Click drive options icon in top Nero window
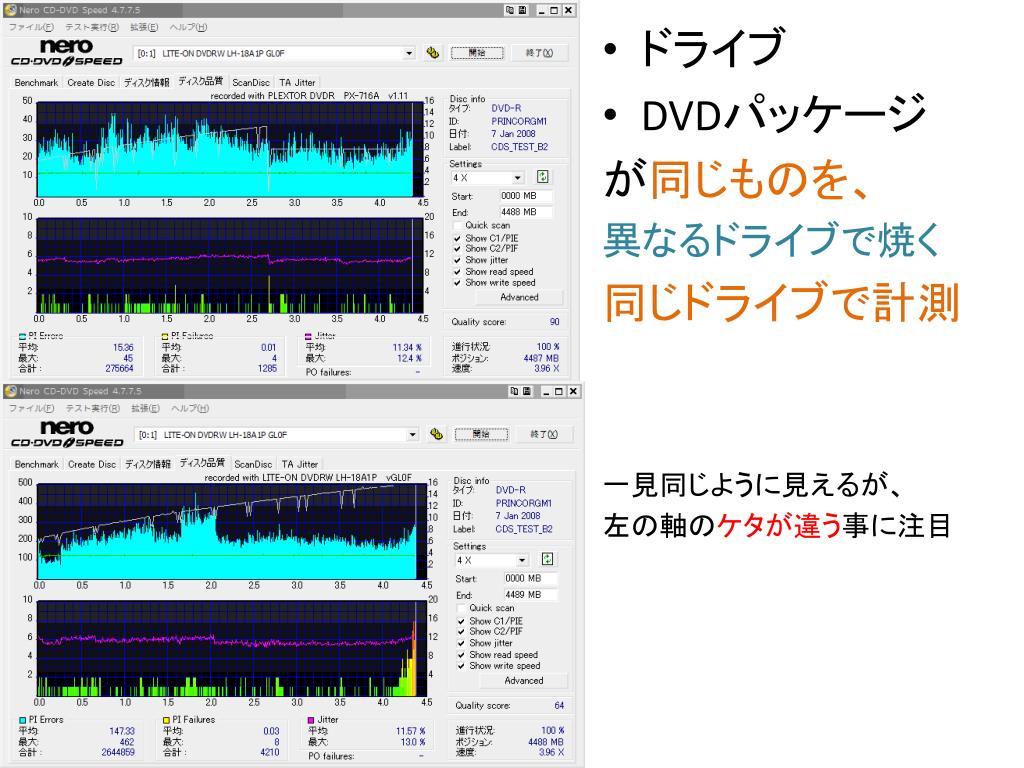Screen dimensions: 1024x768 [x=432, y=53]
